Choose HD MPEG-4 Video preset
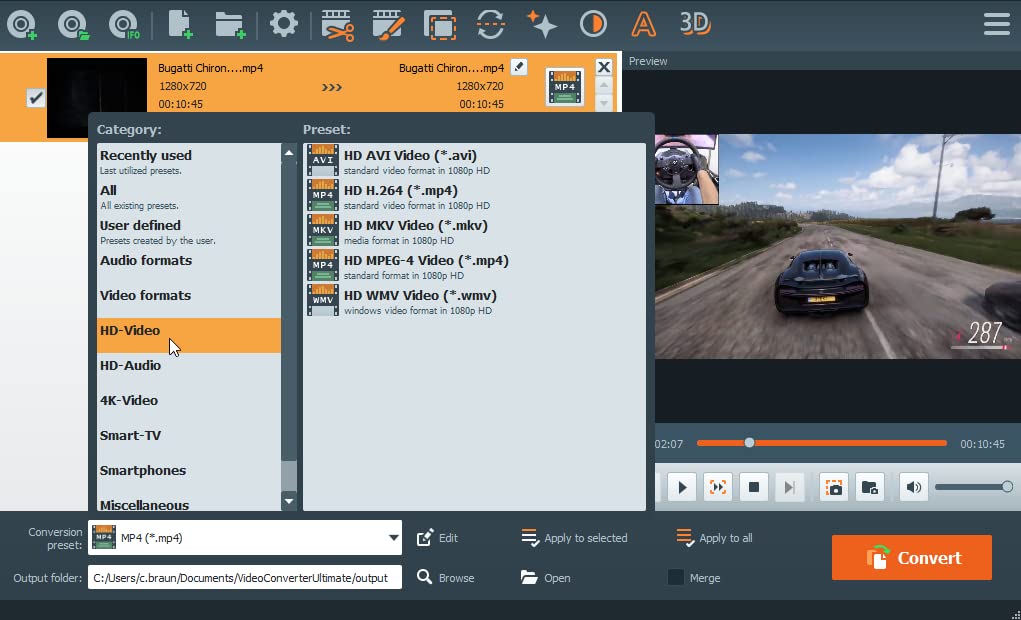 (x=475, y=266)
